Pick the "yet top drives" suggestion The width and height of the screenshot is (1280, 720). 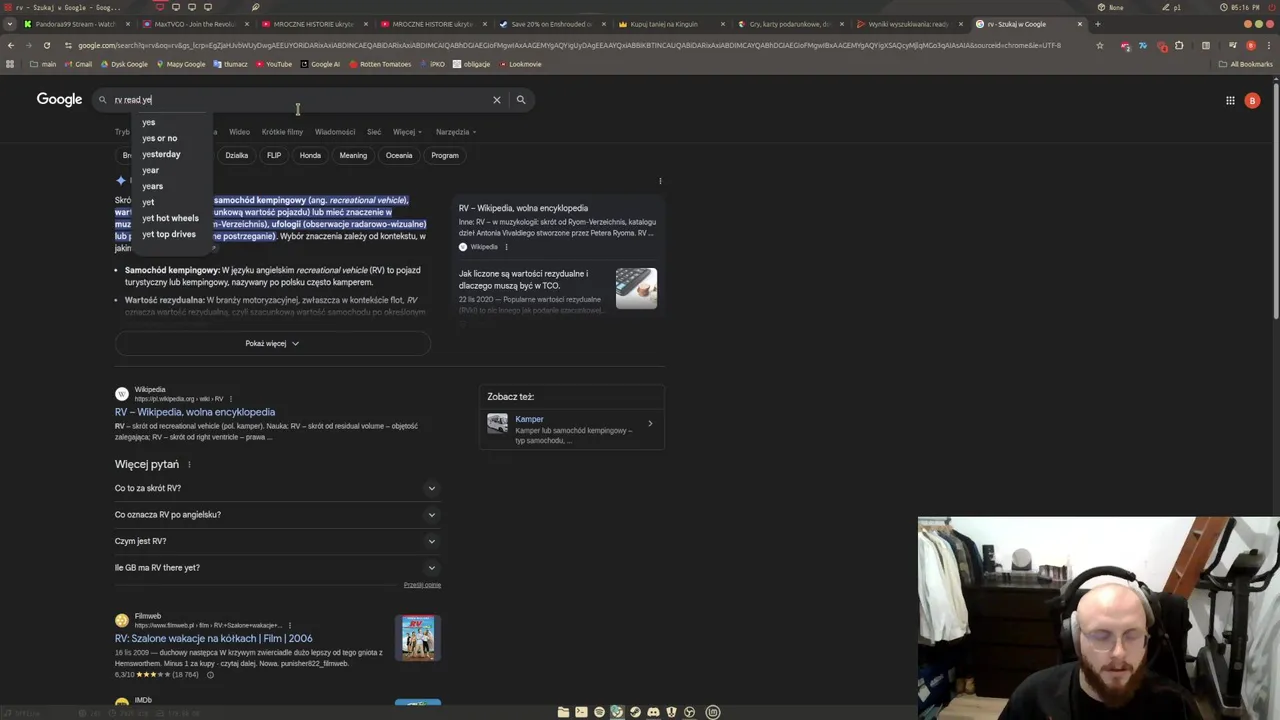click(x=168, y=234)
